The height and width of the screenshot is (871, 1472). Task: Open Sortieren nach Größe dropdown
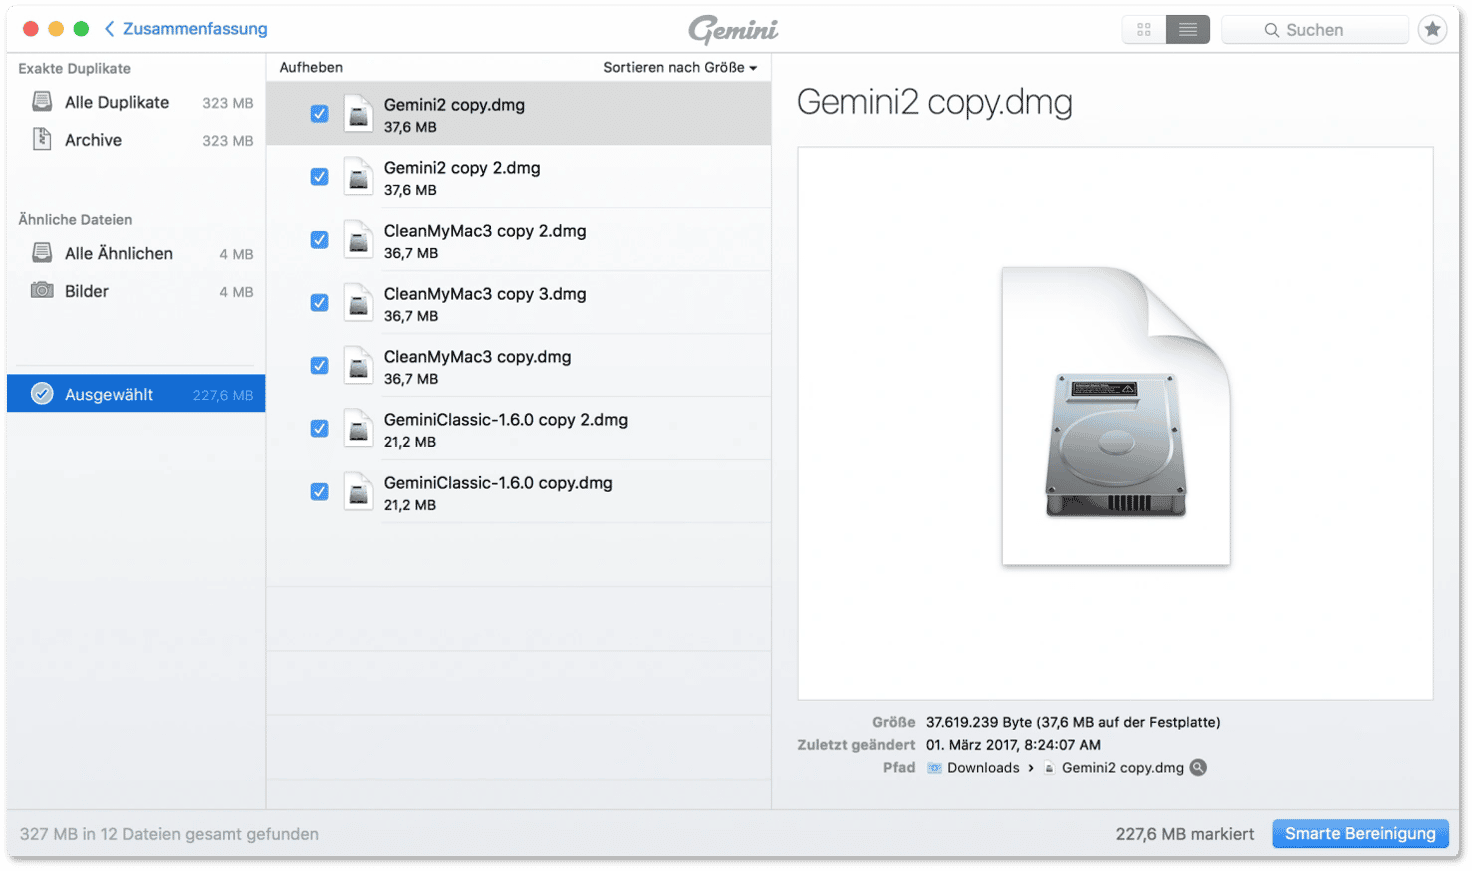coord(680,67)
